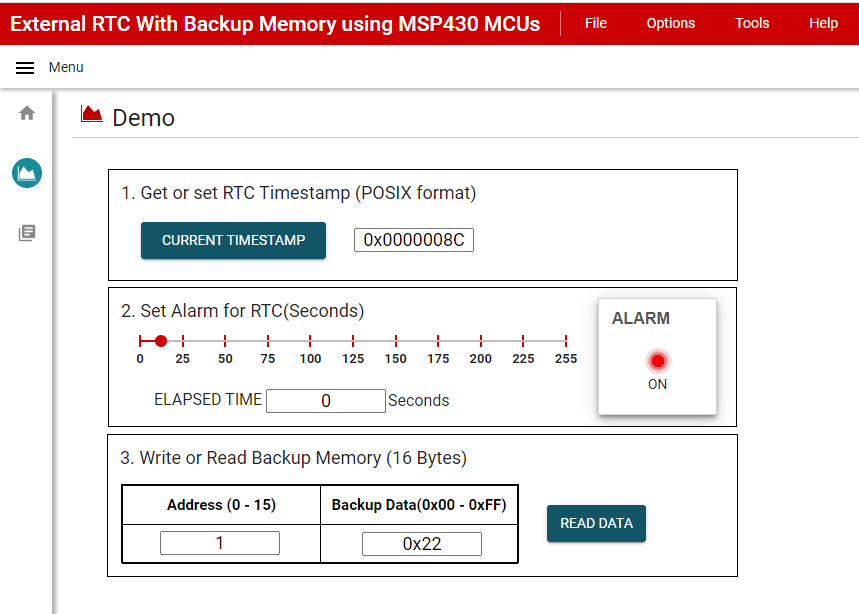
Task: Open the Options menu
Action: tap(670, 23)
